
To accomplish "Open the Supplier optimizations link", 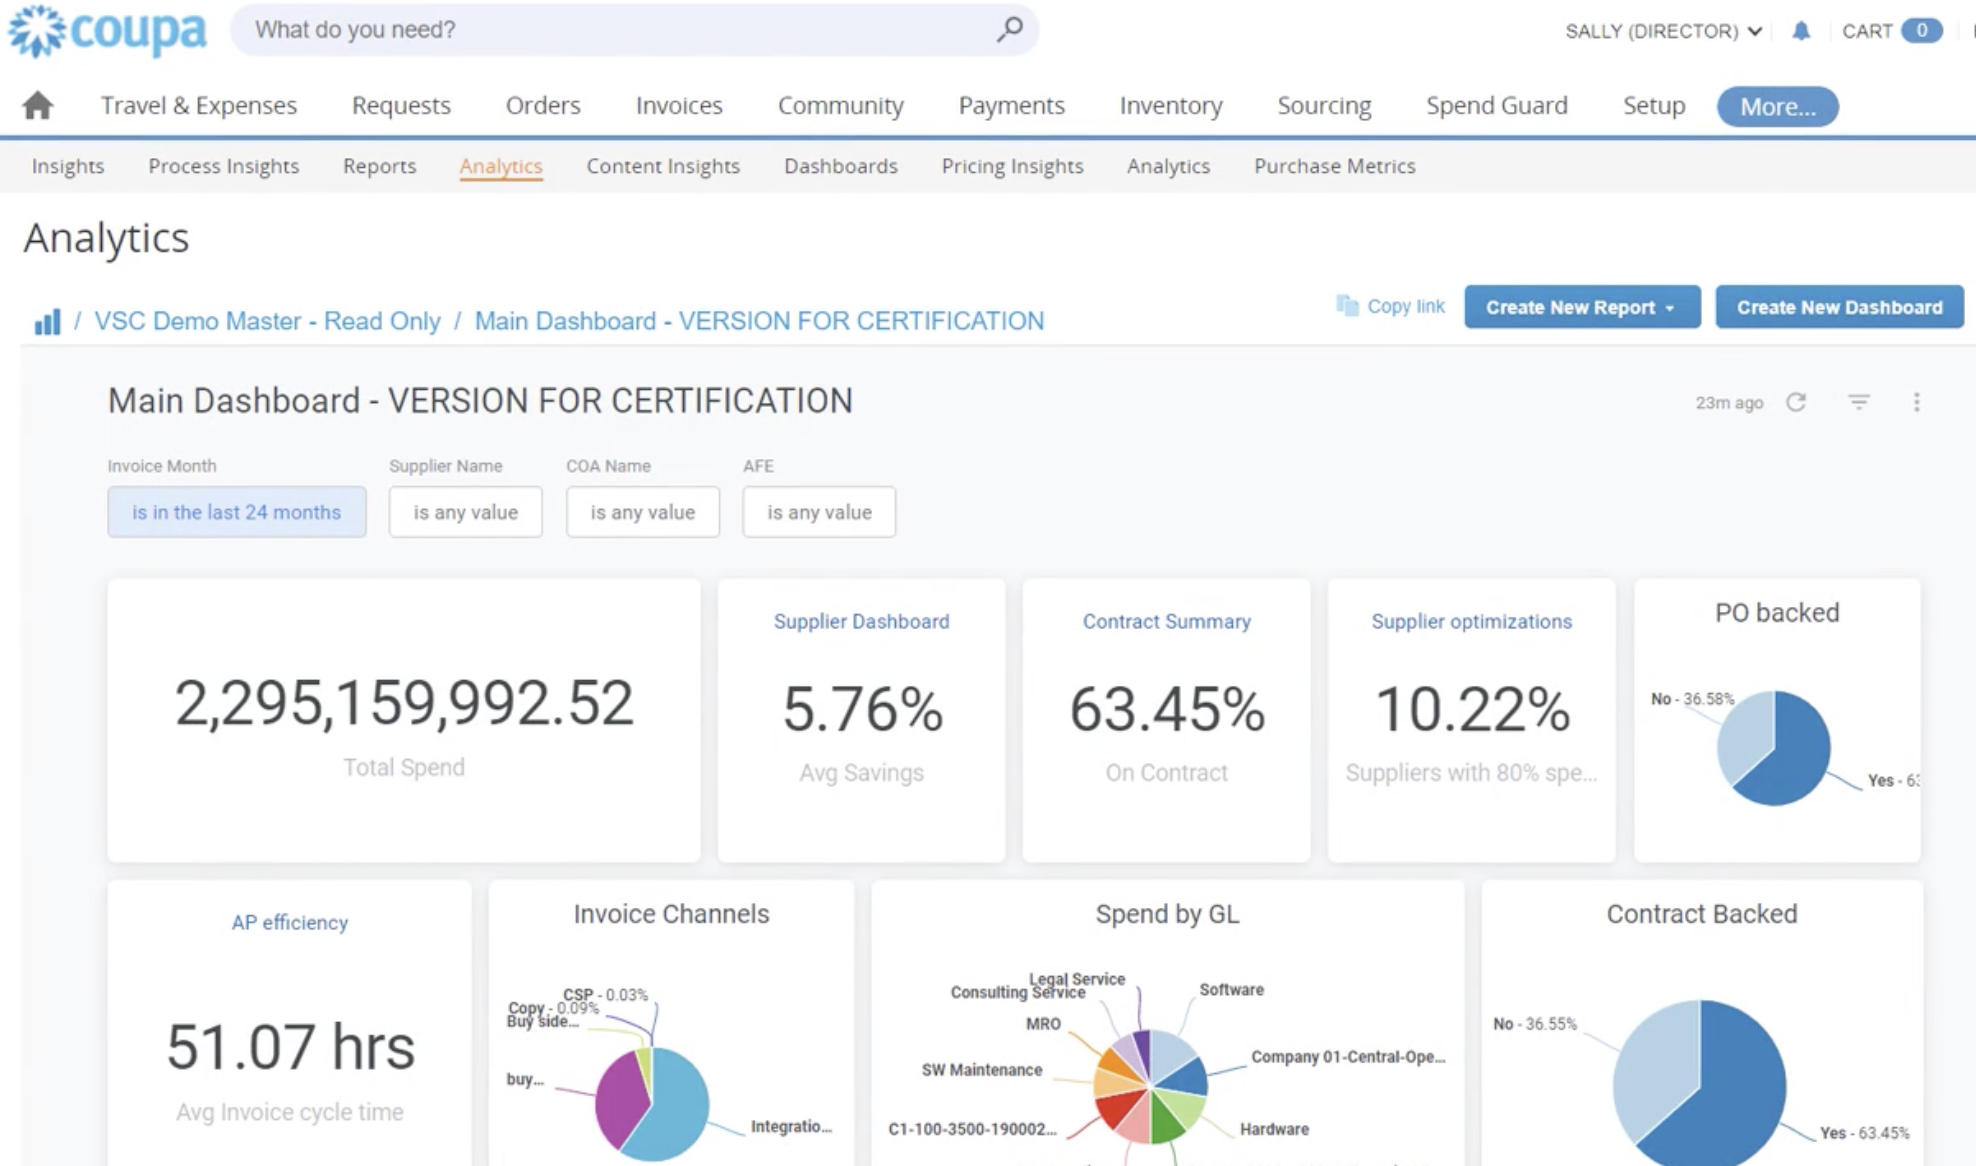I will tap(1471, 621).
